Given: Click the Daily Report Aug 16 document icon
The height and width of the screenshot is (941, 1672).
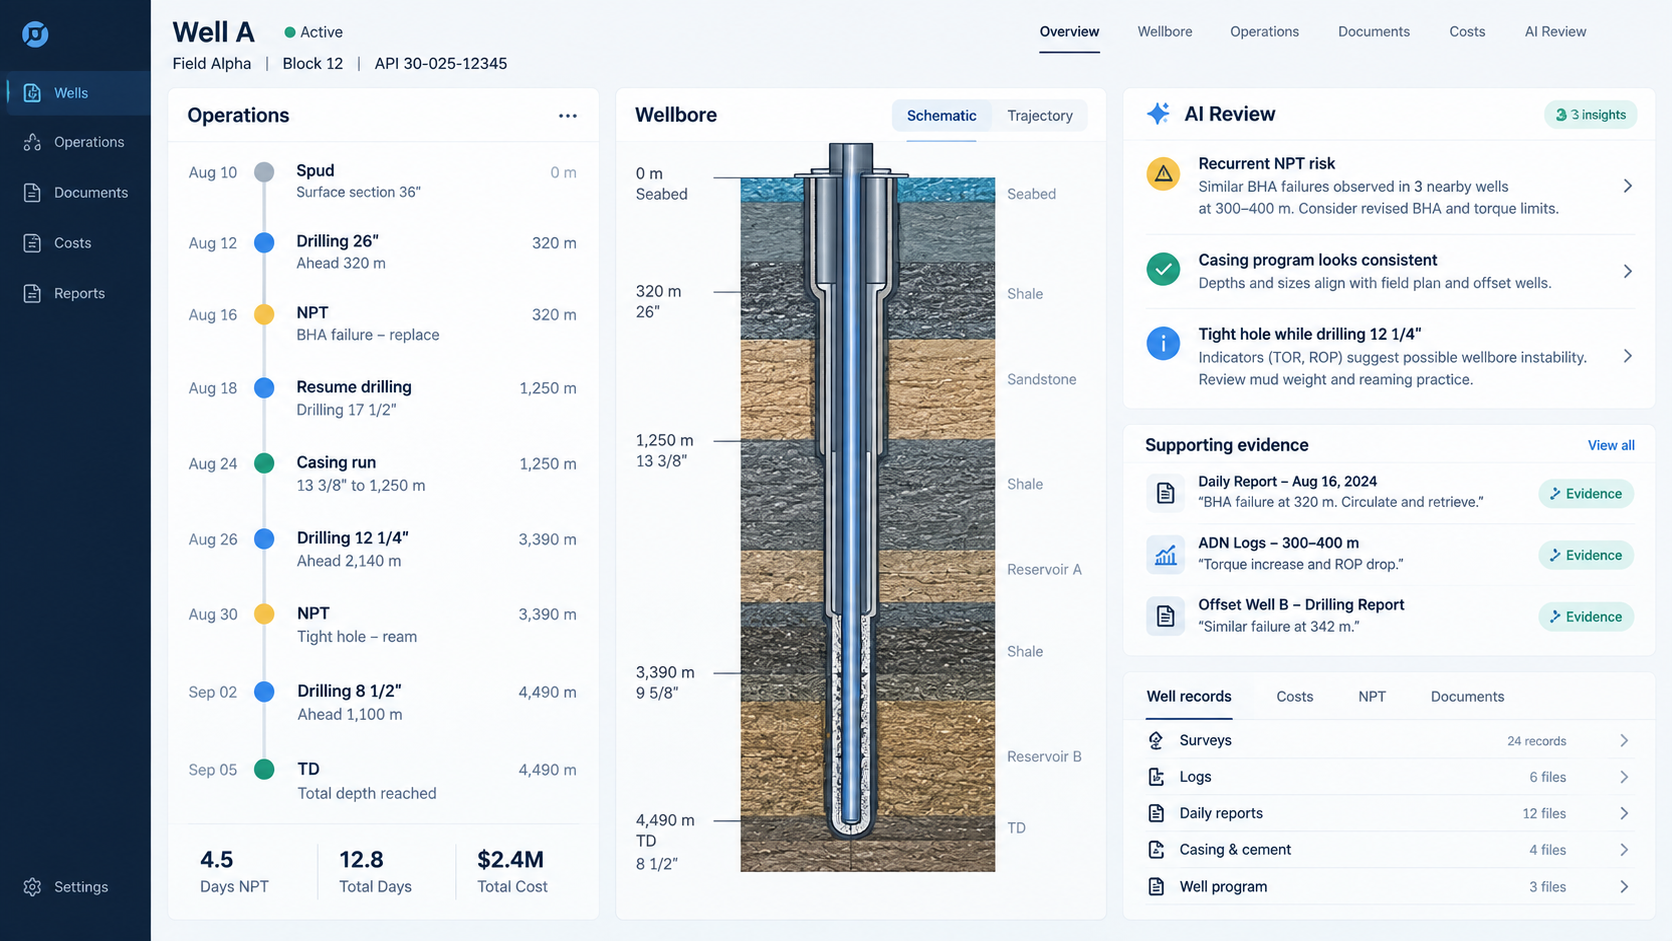Looking at the screenshot, I should click(x=1165, y=492).
